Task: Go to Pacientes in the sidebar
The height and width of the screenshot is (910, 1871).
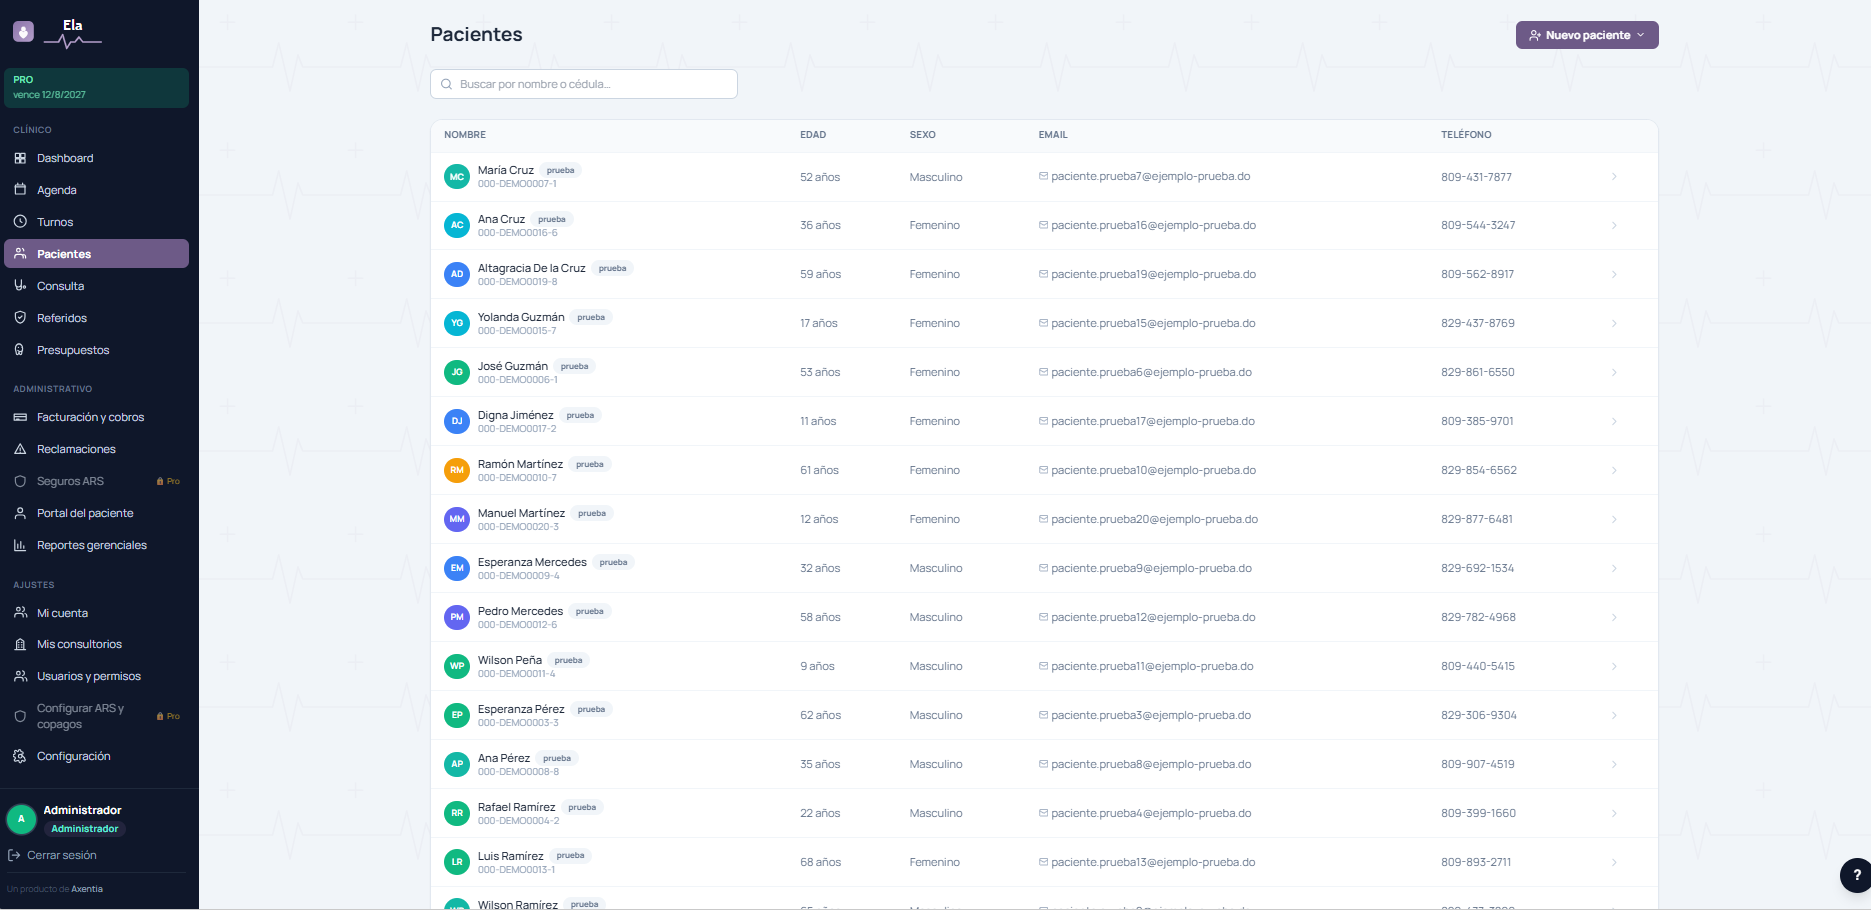Action: pyautogui.click(x=96, y=254)
